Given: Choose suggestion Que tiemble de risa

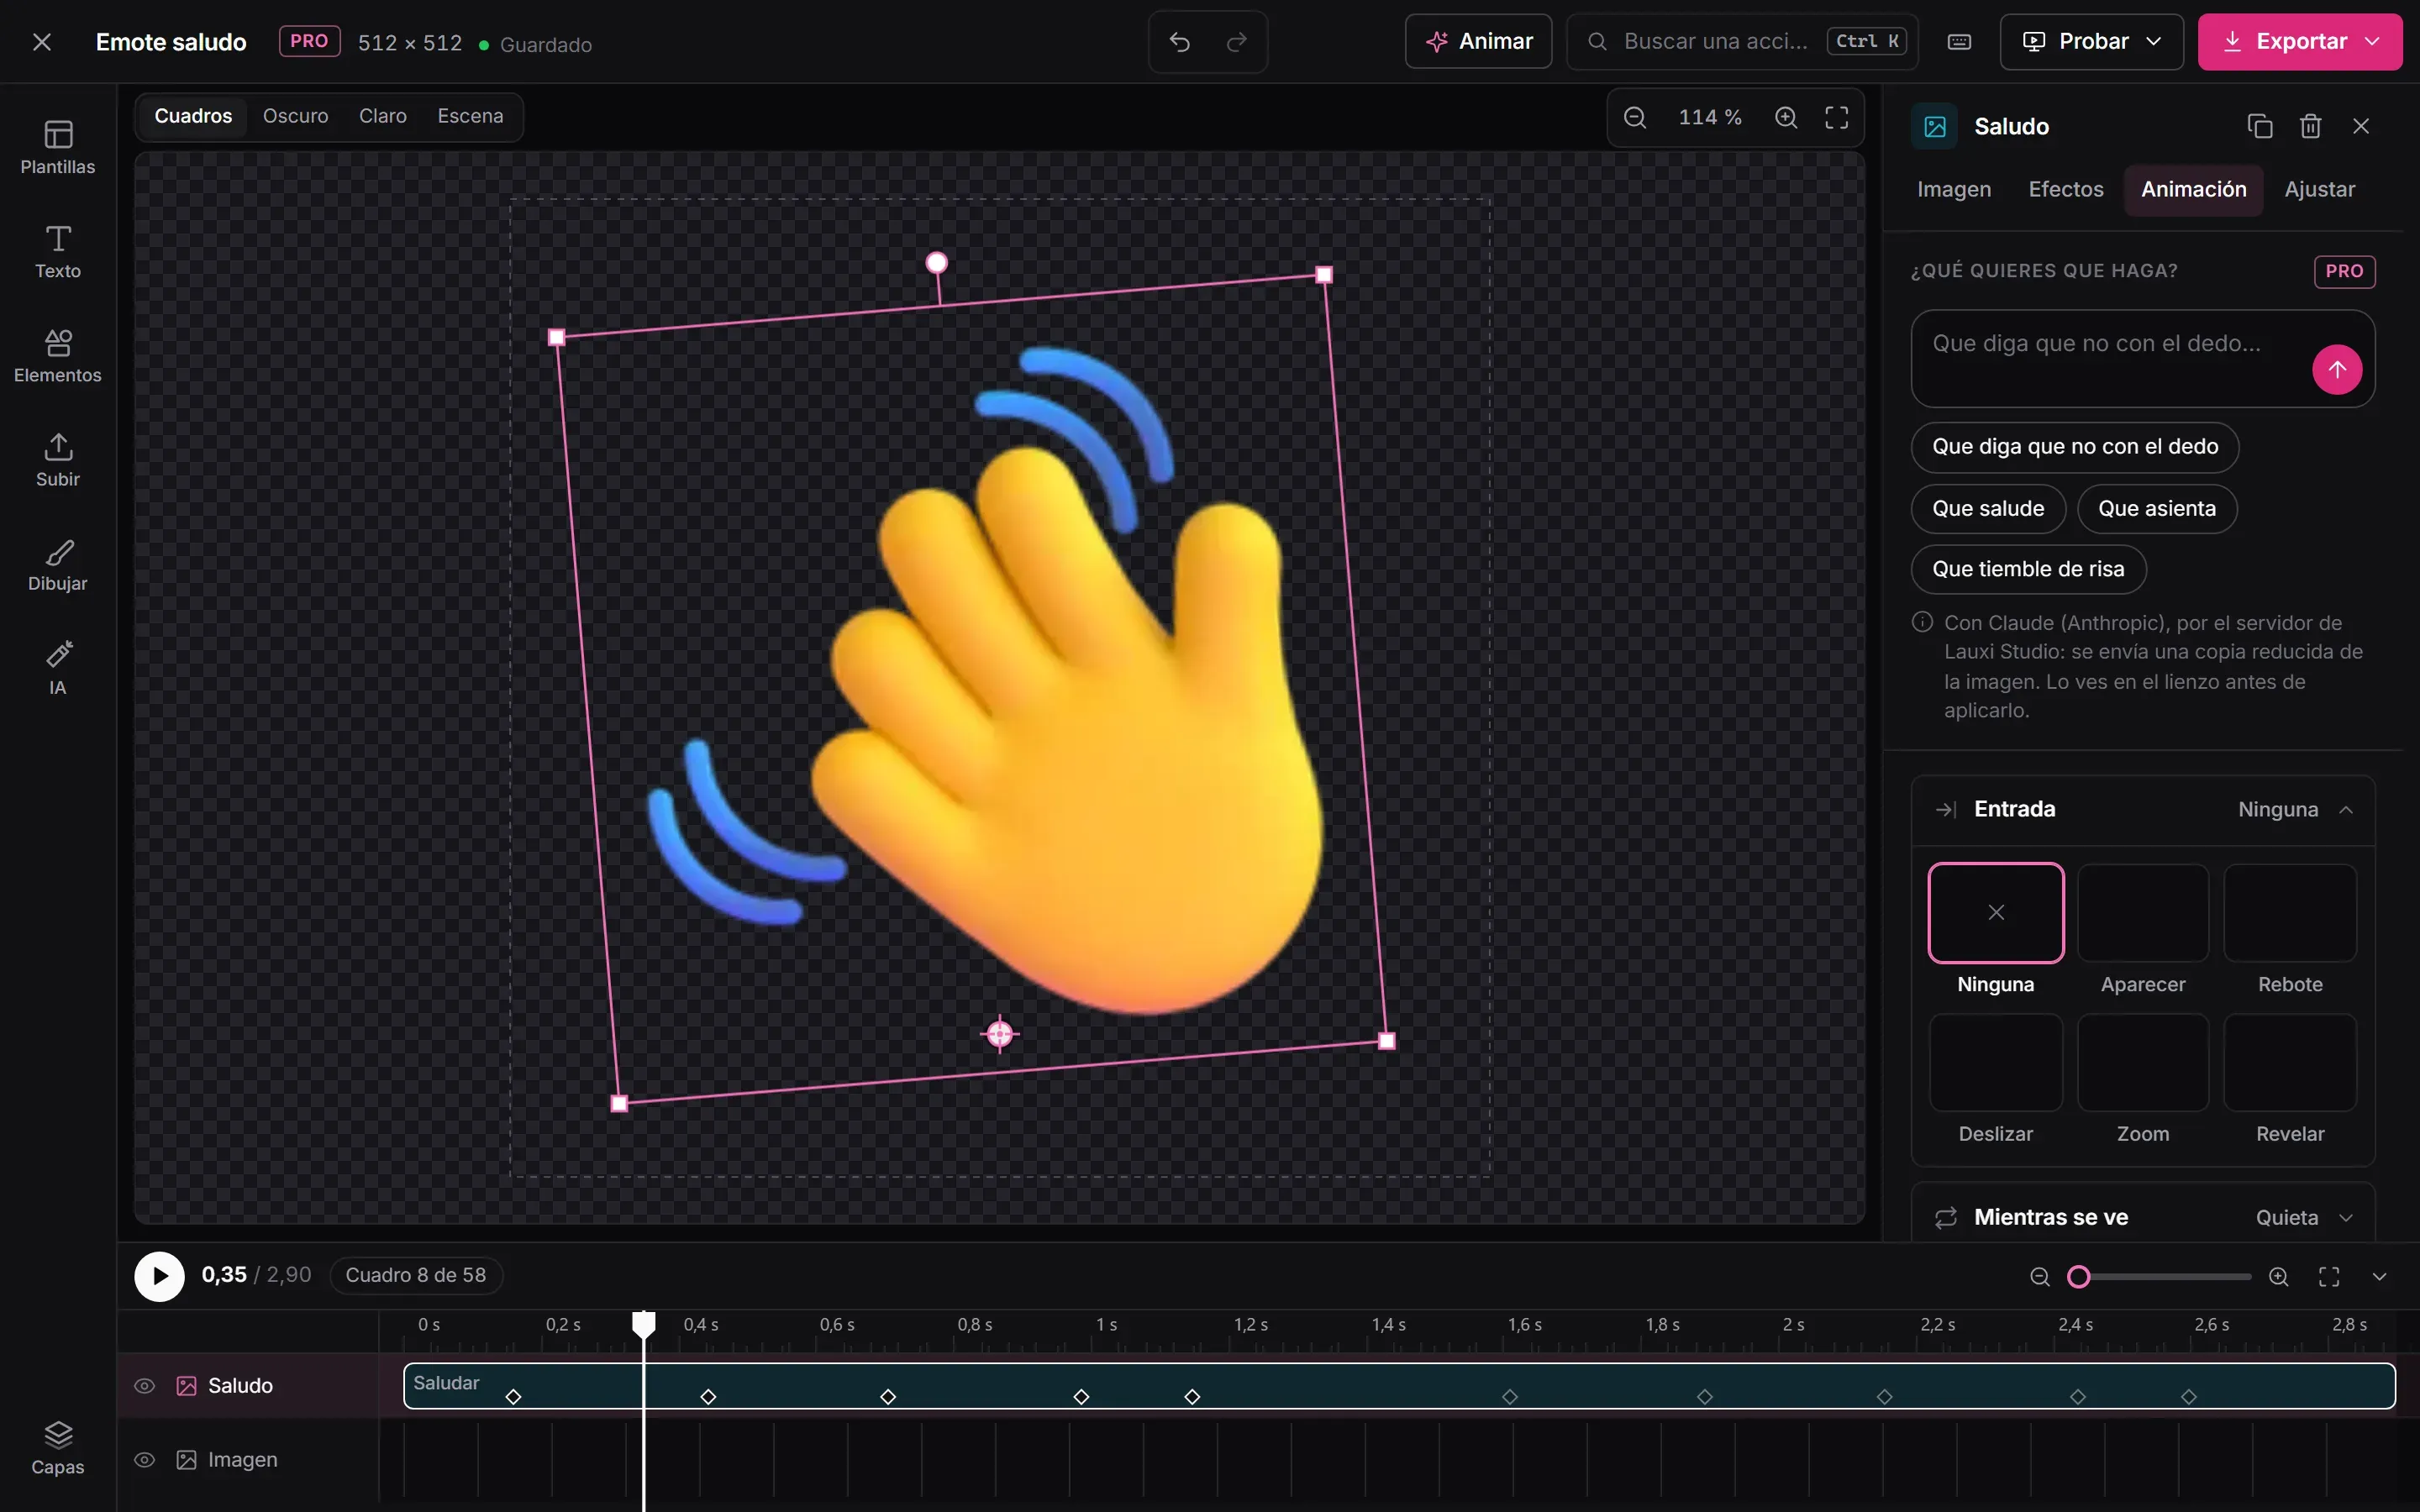Looking at the screenshot, I should pyautogui.click(x=2028, y=570).
